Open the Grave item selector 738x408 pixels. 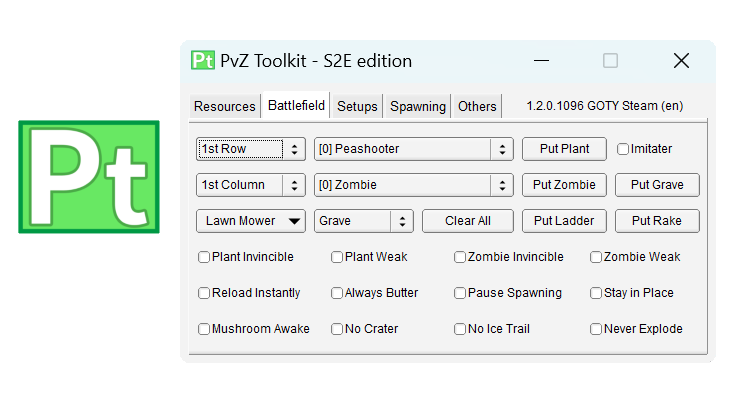click(363, 221)
